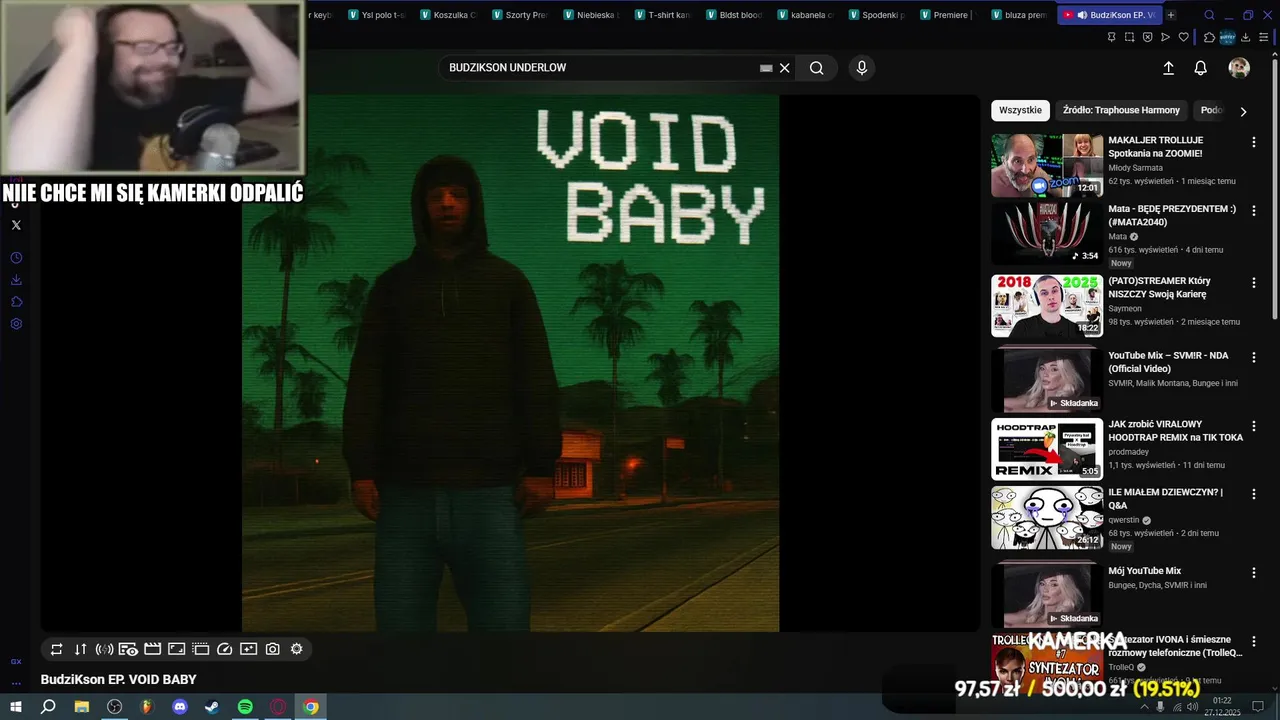Viewport: 1280px width, 720px height.
Task: Open the Windows Start menu
Action: [16, 707]
